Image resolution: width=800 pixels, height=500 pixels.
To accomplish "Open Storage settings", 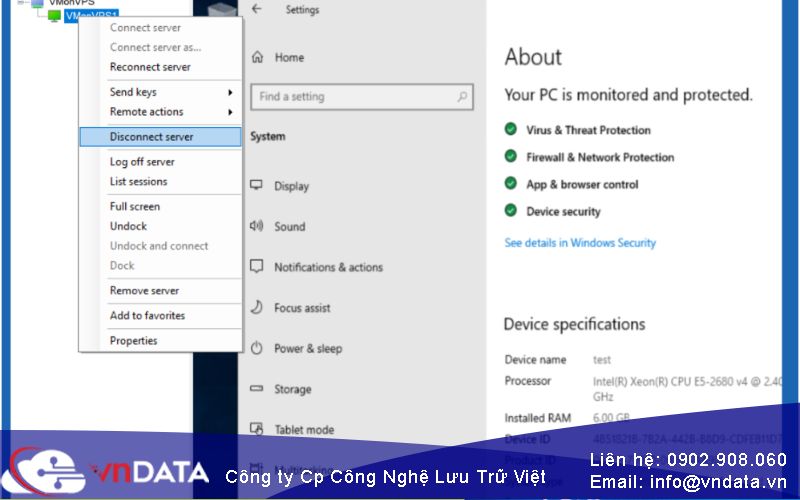I will (x=293, y=389).
